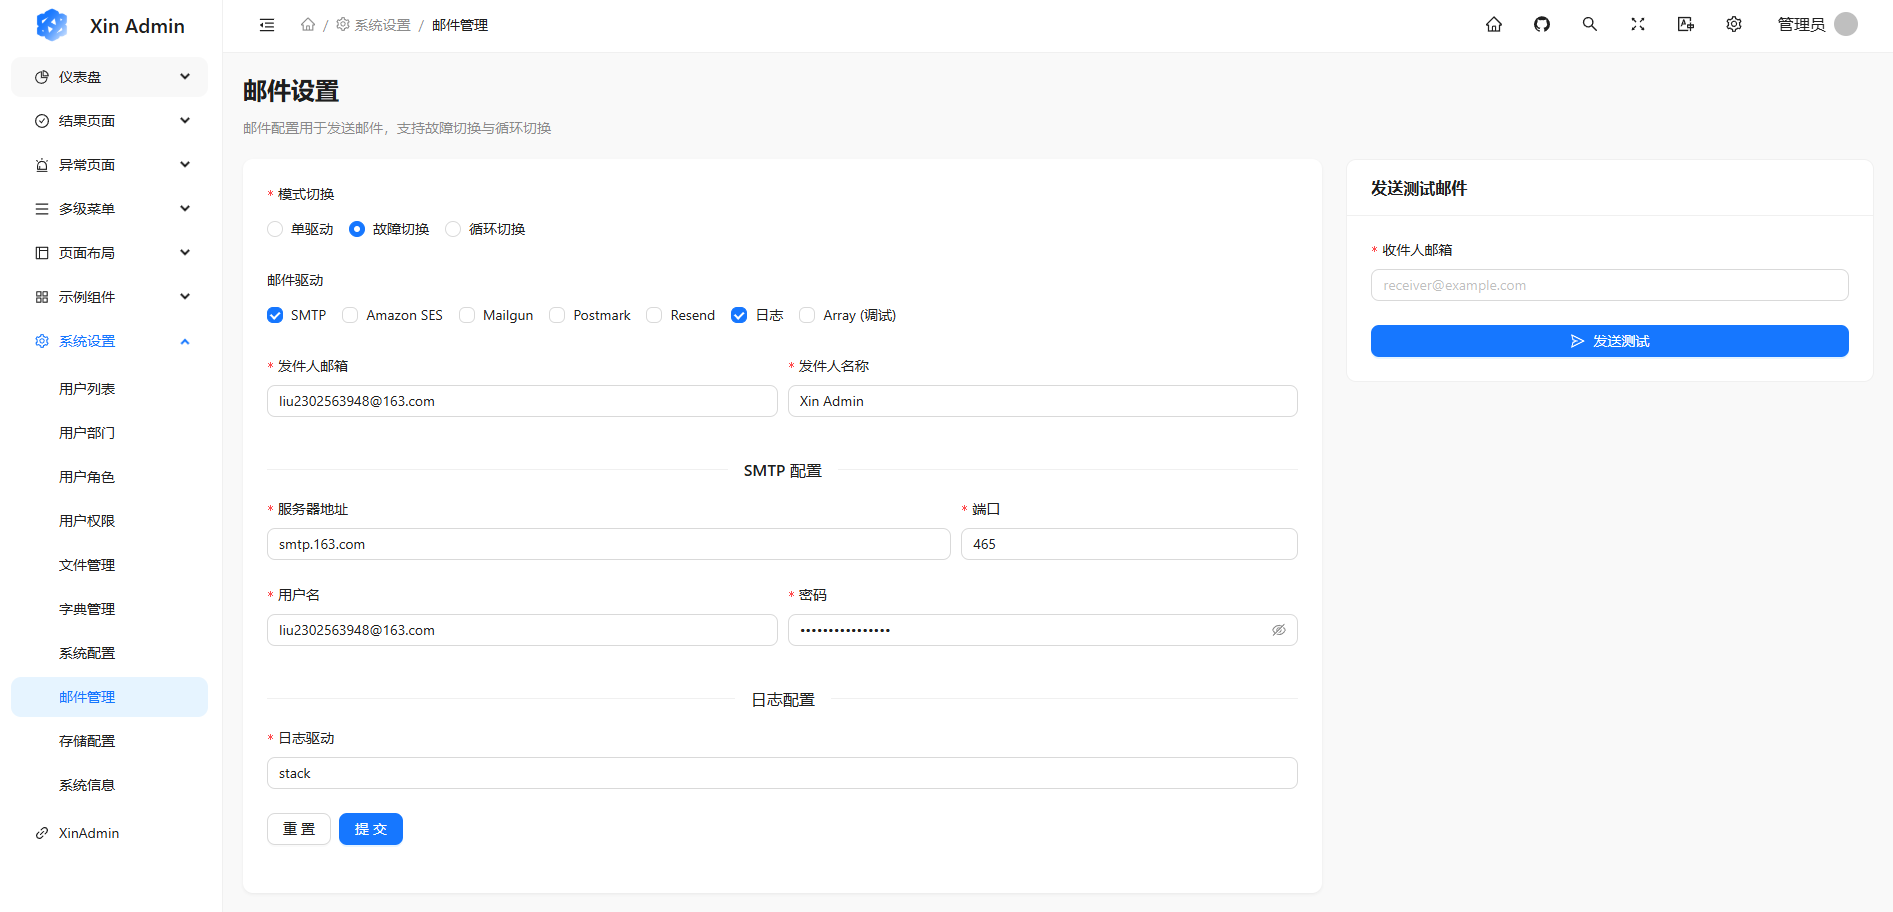Click the receiver email input field
The image size is (1893, 912).
[x=1609, y=285]
